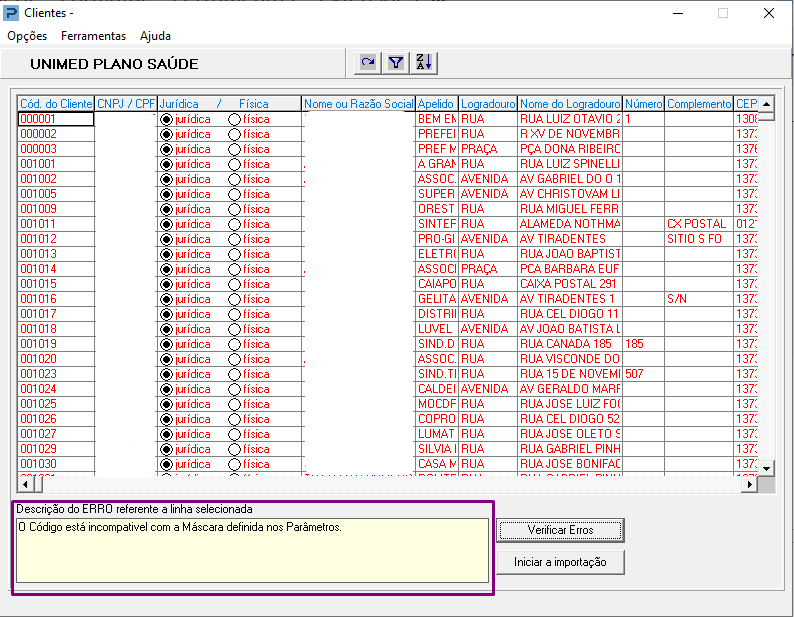Select física radio for client 001005
Image resolution: width=794 pixels, height=617 pixels.
[234, 195]
